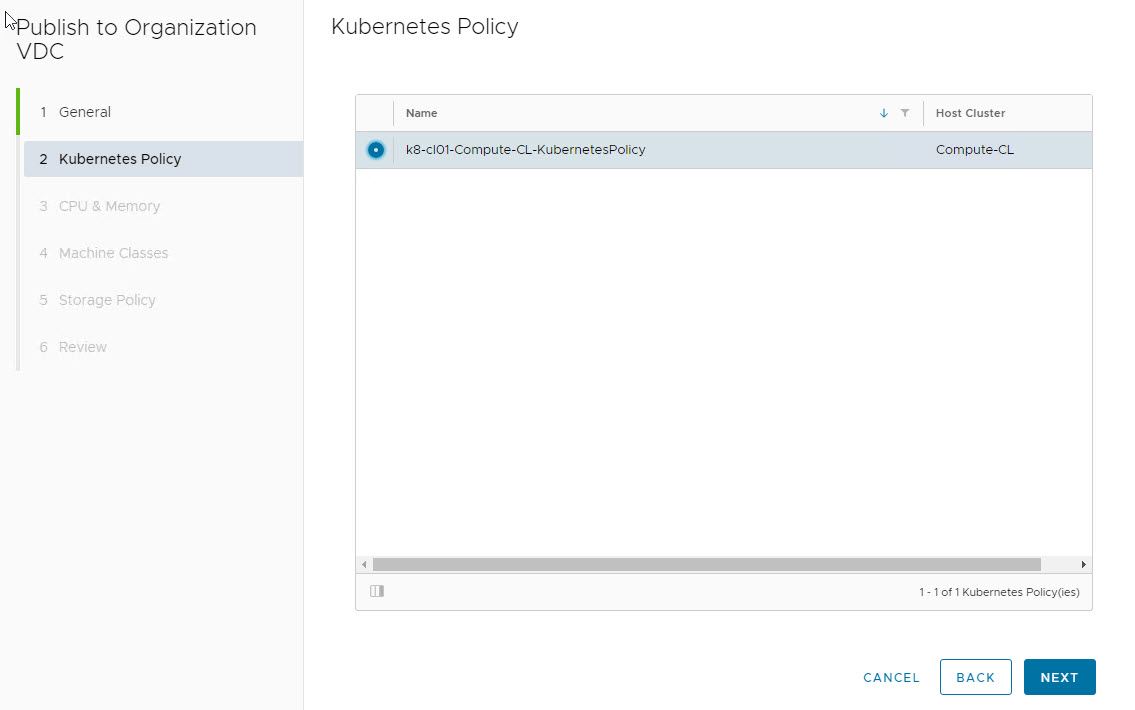
Task: Click the Compute-CL host cluster cell
Action: coord(974,150)
